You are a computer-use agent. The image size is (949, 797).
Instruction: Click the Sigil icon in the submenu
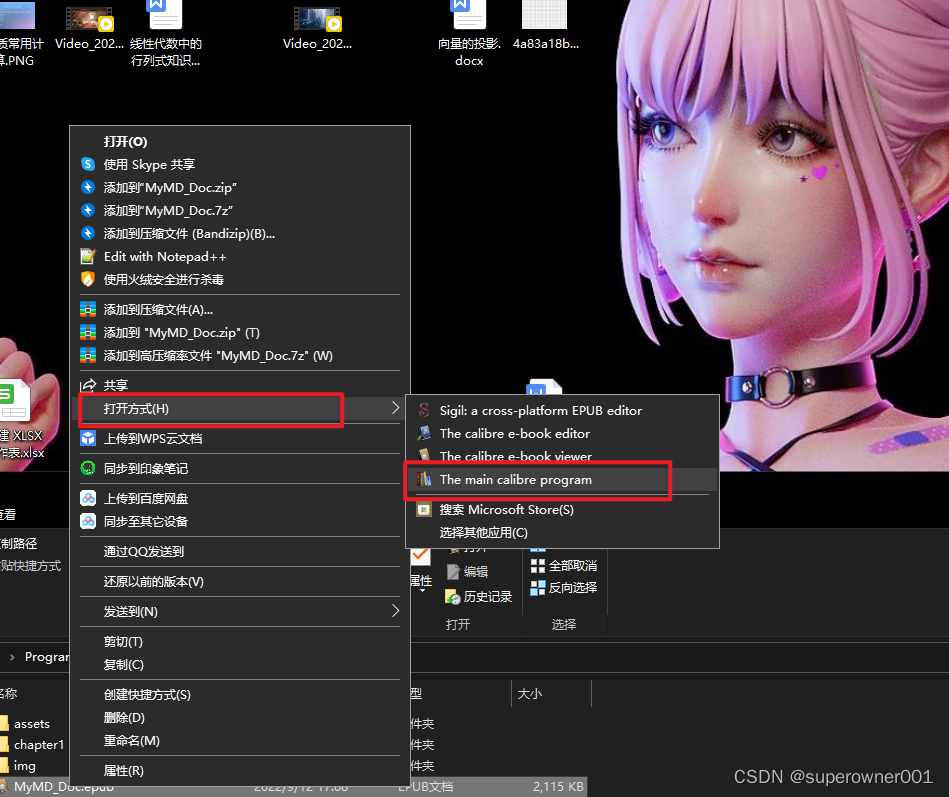424,410
